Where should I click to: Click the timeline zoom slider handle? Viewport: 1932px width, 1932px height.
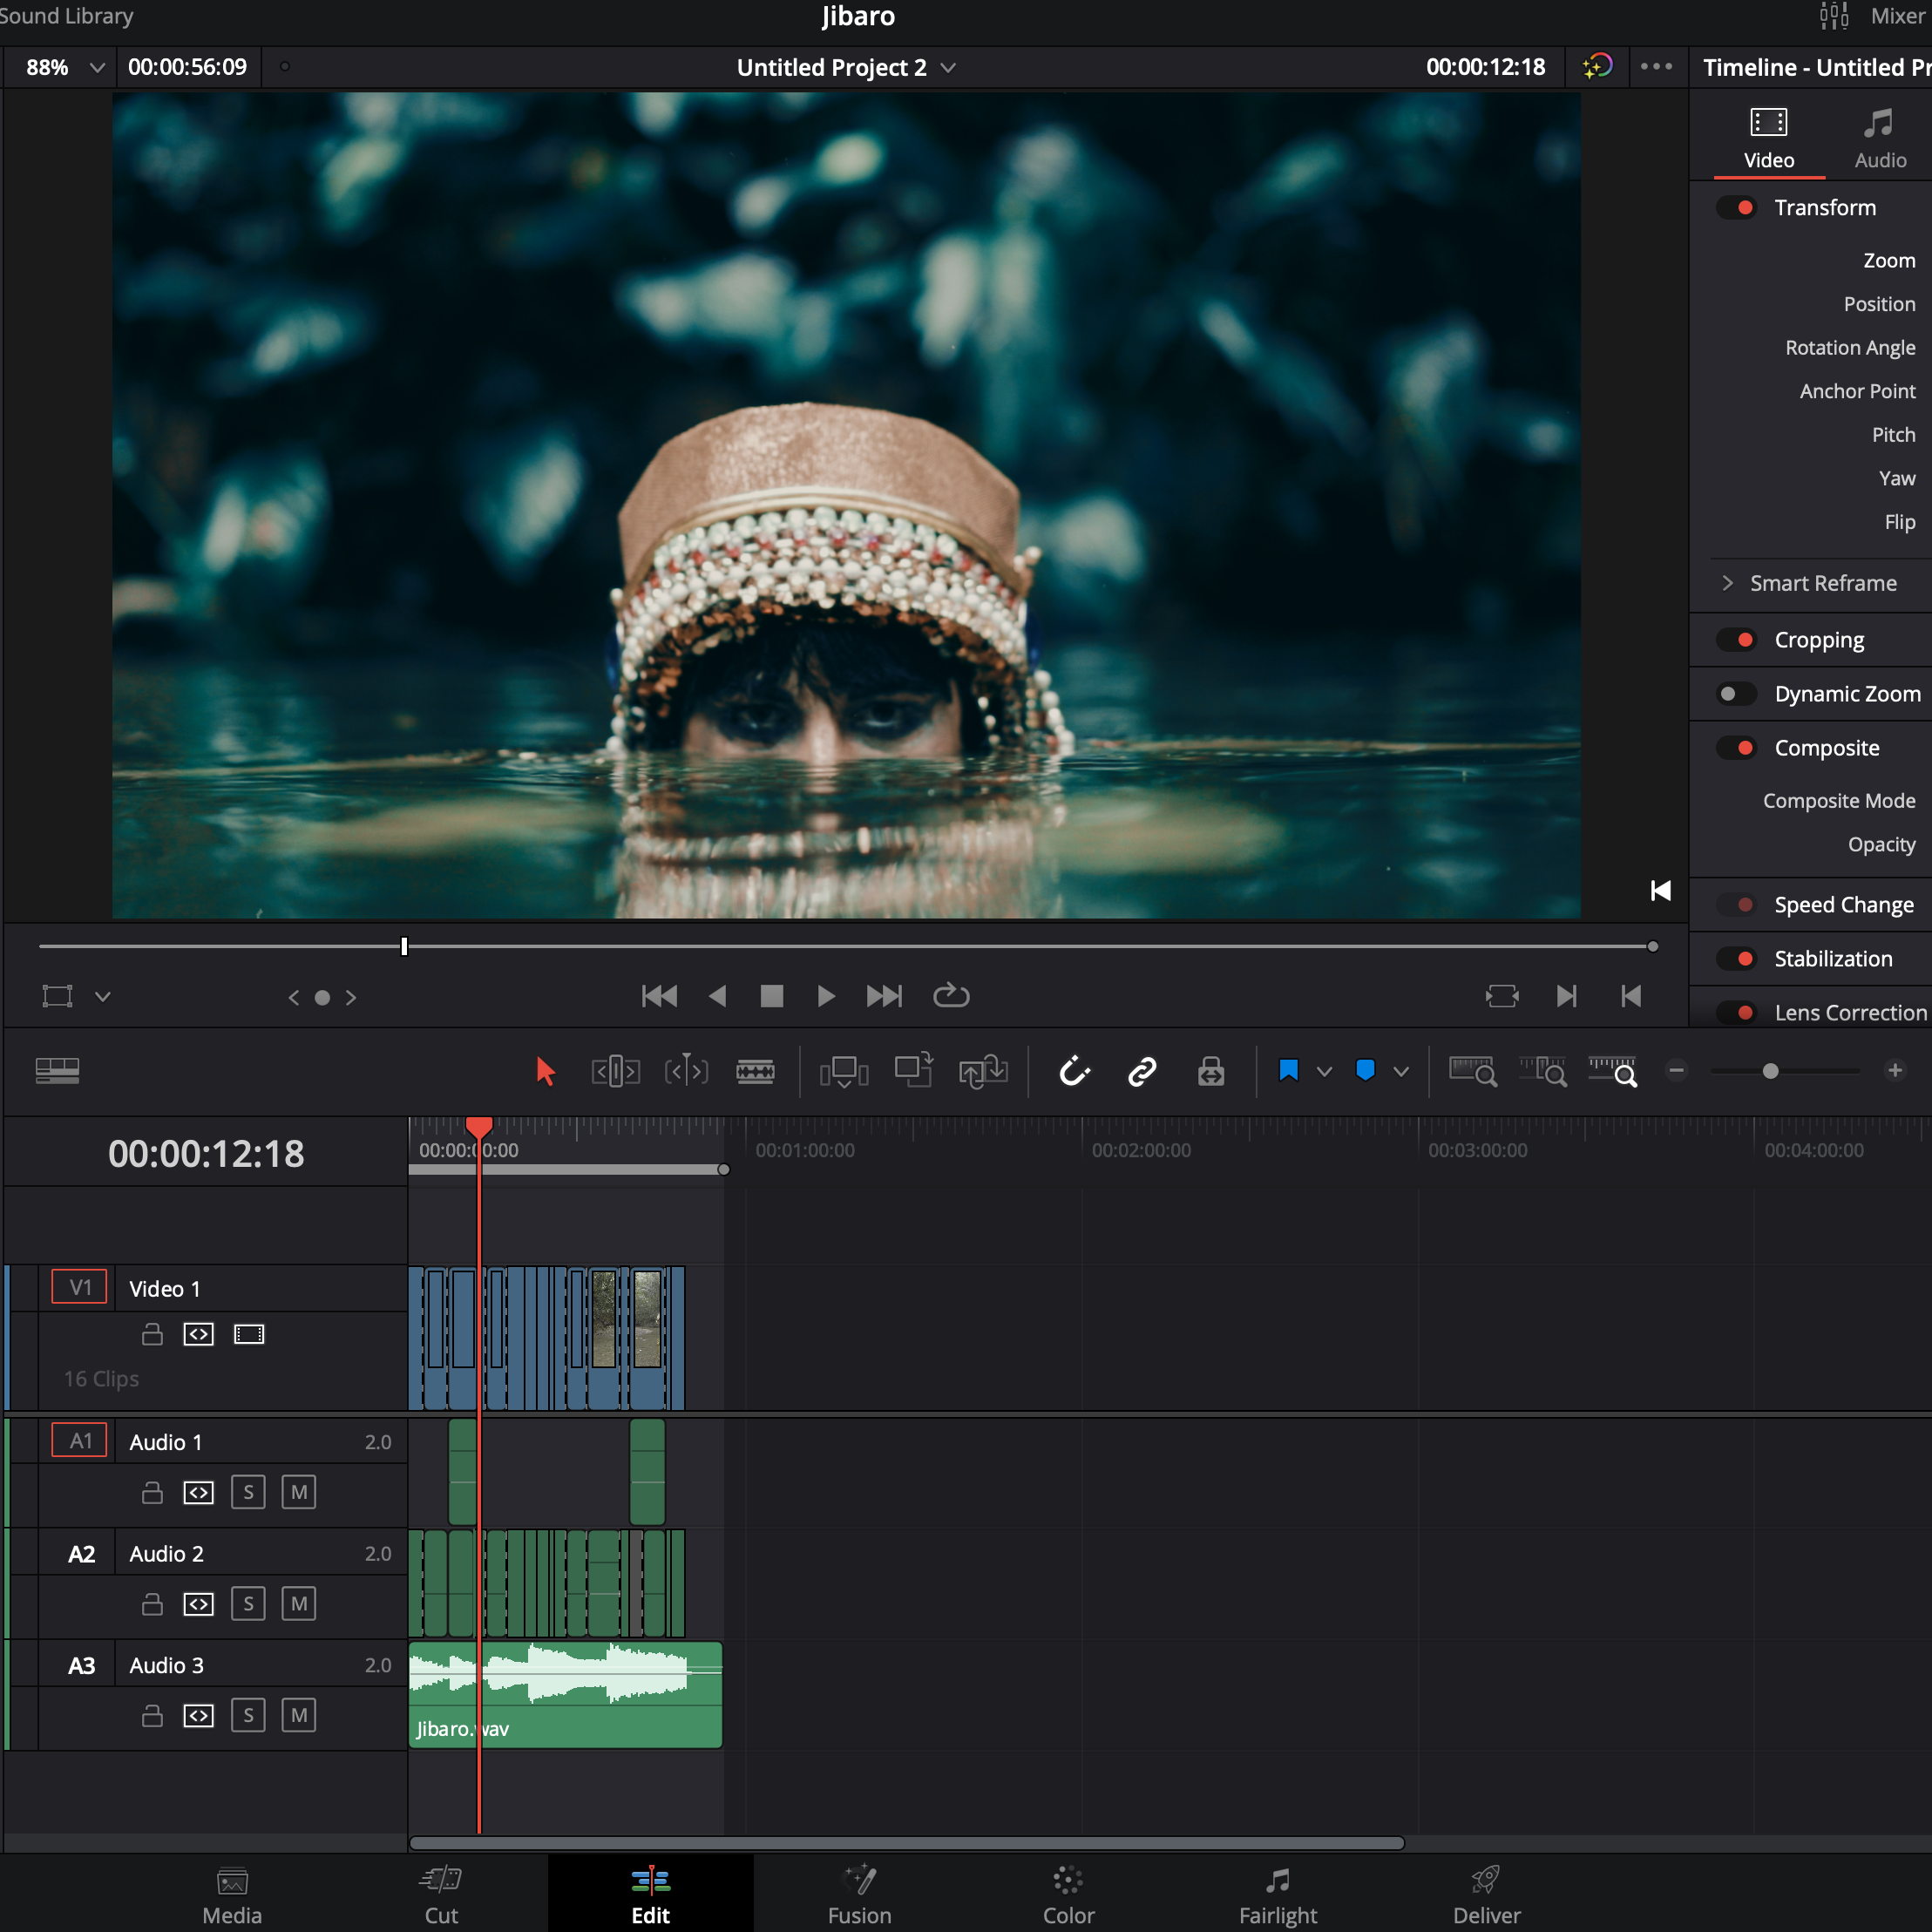[1770, 1072]
